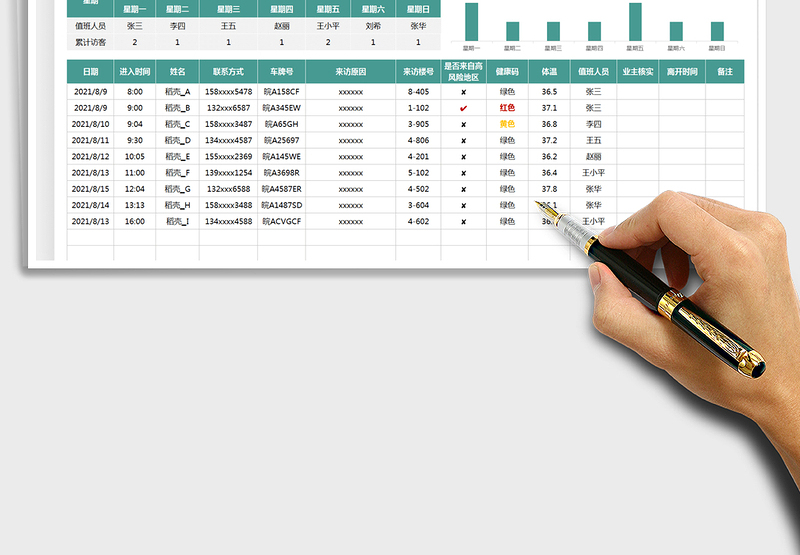This screenshot has height=555, width=800.
Task: Toggle high-risk mark for 稻壳_D row
Action: click(x=463, y=140)
